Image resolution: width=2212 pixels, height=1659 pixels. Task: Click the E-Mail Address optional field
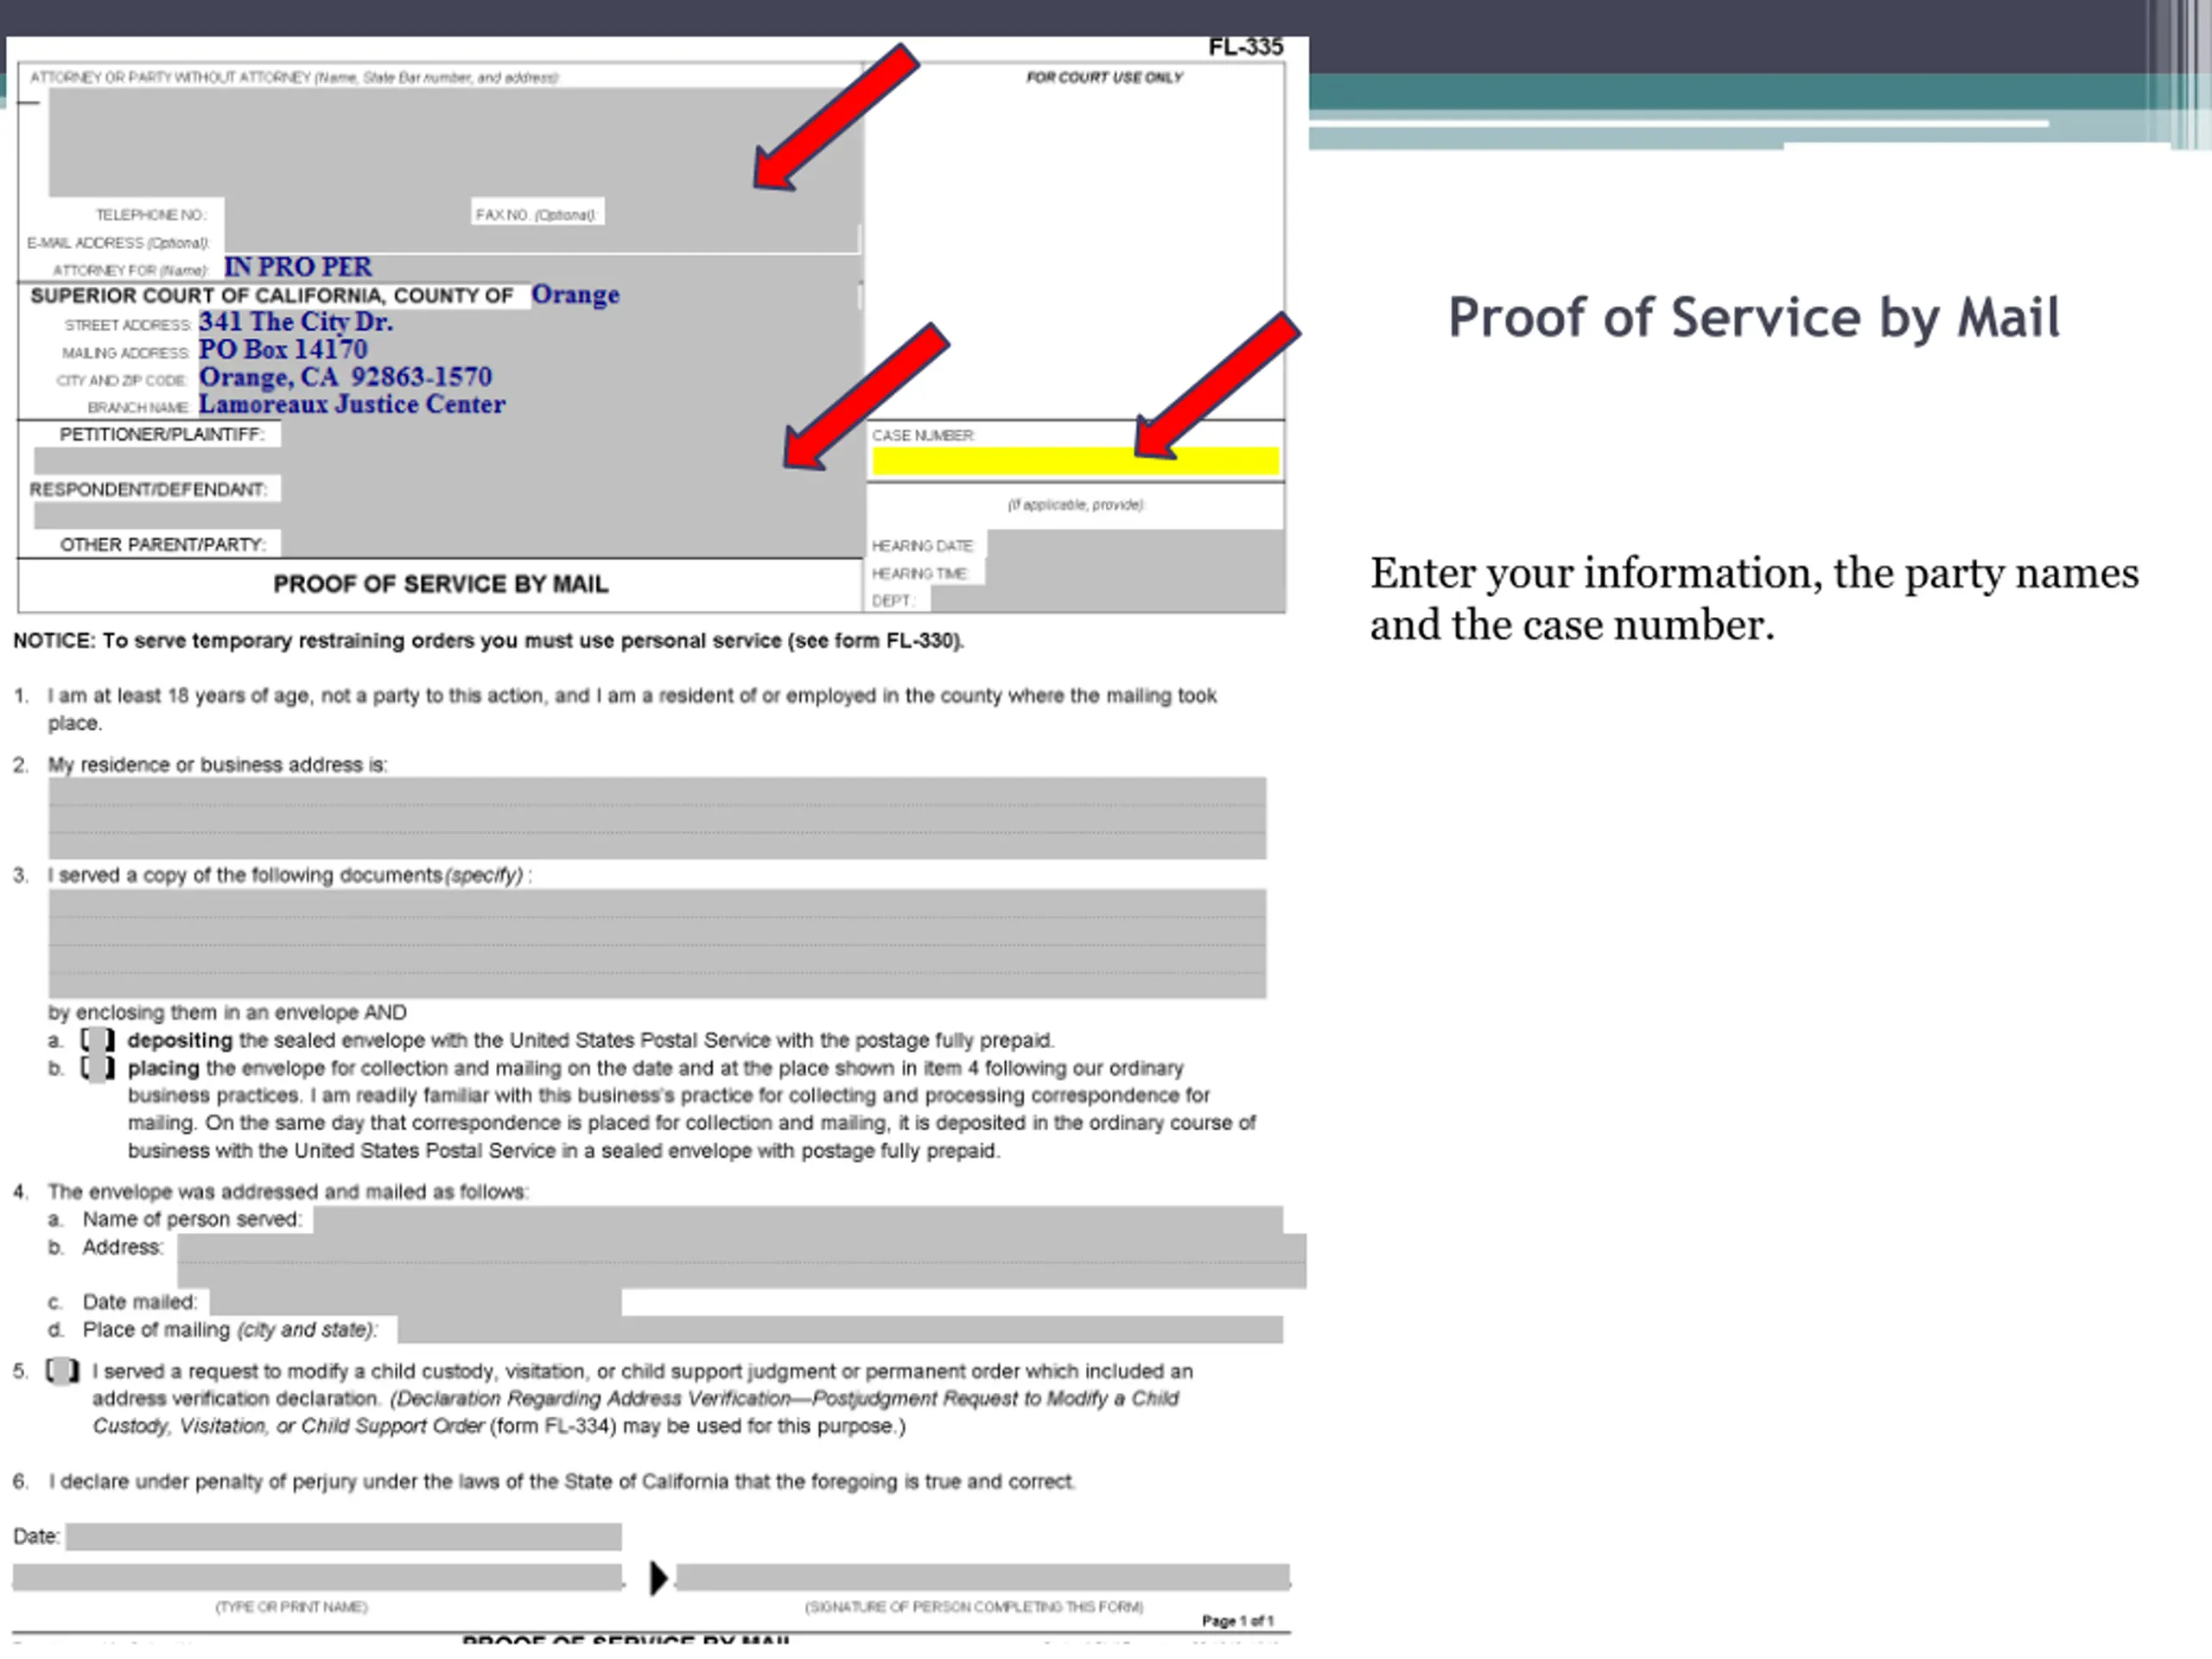(x=541, y=241)
